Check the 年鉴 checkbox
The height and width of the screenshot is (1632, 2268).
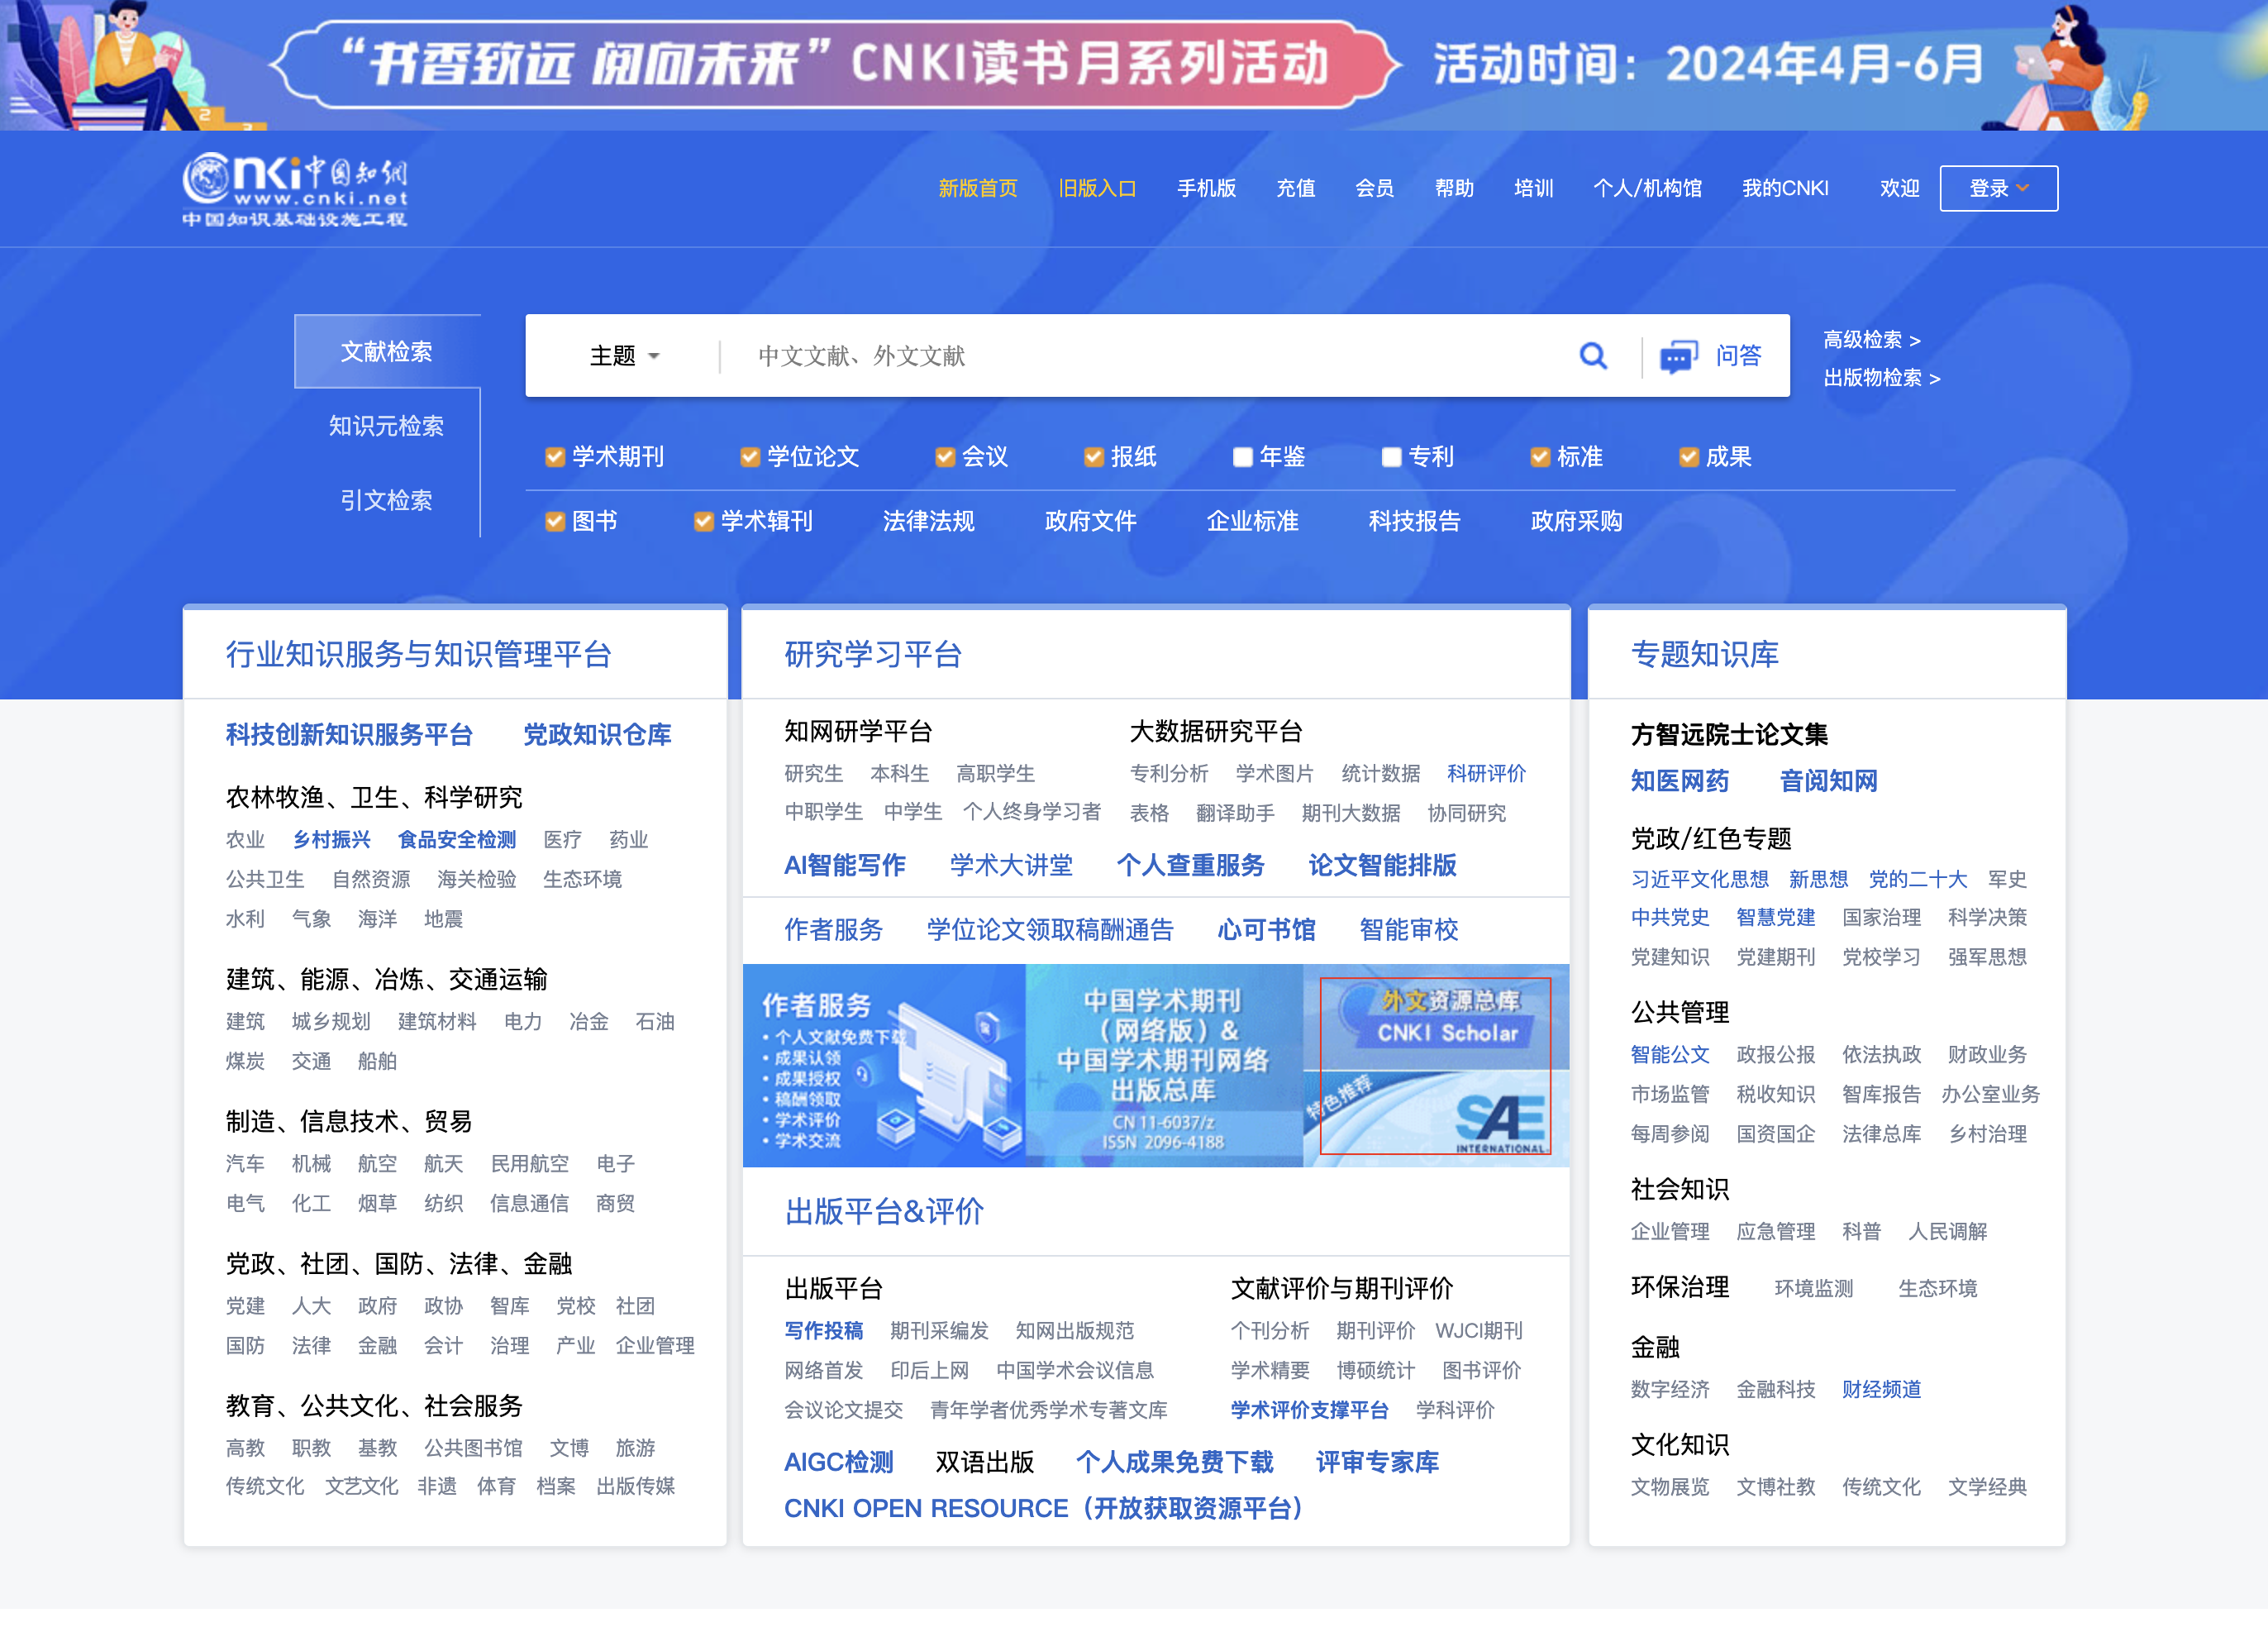click(1243, 457)
